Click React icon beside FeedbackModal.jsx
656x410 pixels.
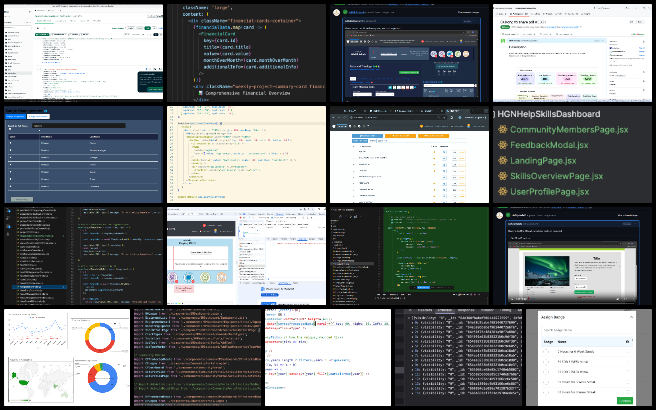click(502, 145)
